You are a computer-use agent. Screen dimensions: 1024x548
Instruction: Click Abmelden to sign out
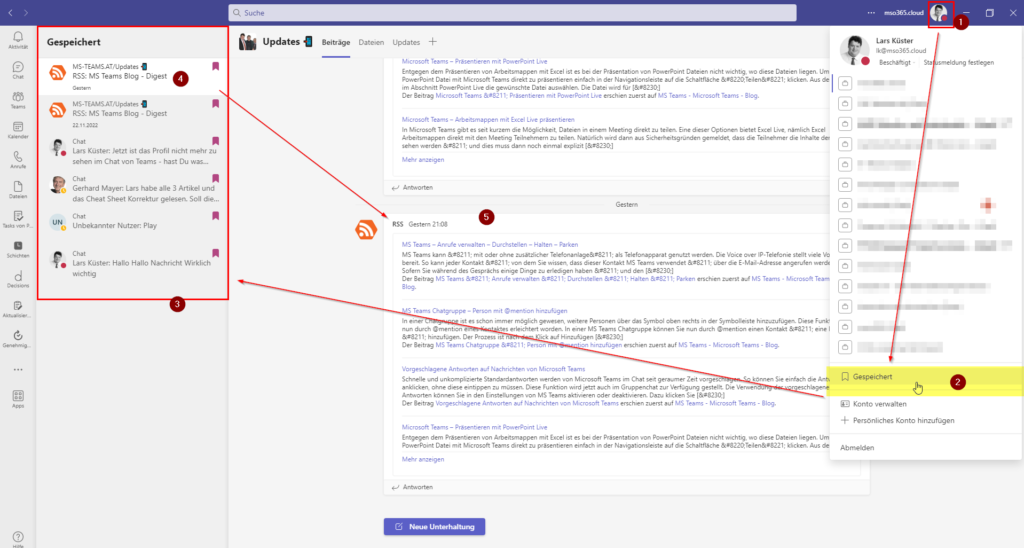857,448
